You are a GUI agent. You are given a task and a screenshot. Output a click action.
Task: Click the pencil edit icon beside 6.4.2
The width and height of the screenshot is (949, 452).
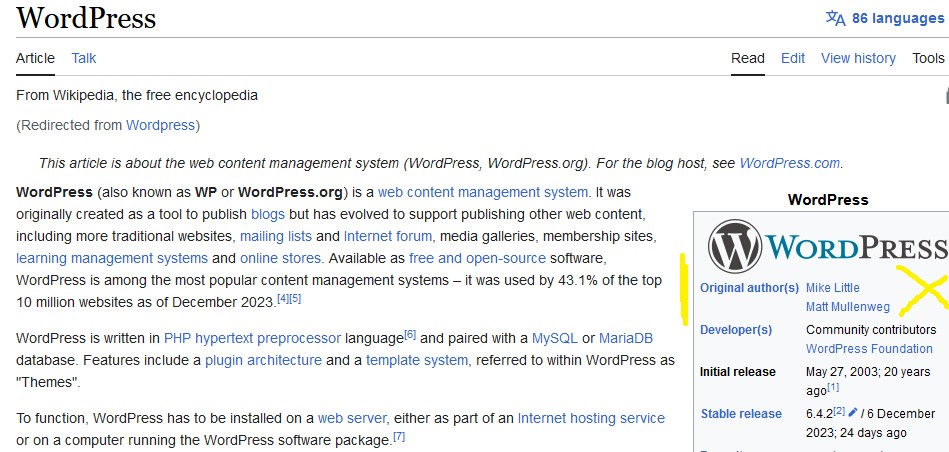[853, 411]
